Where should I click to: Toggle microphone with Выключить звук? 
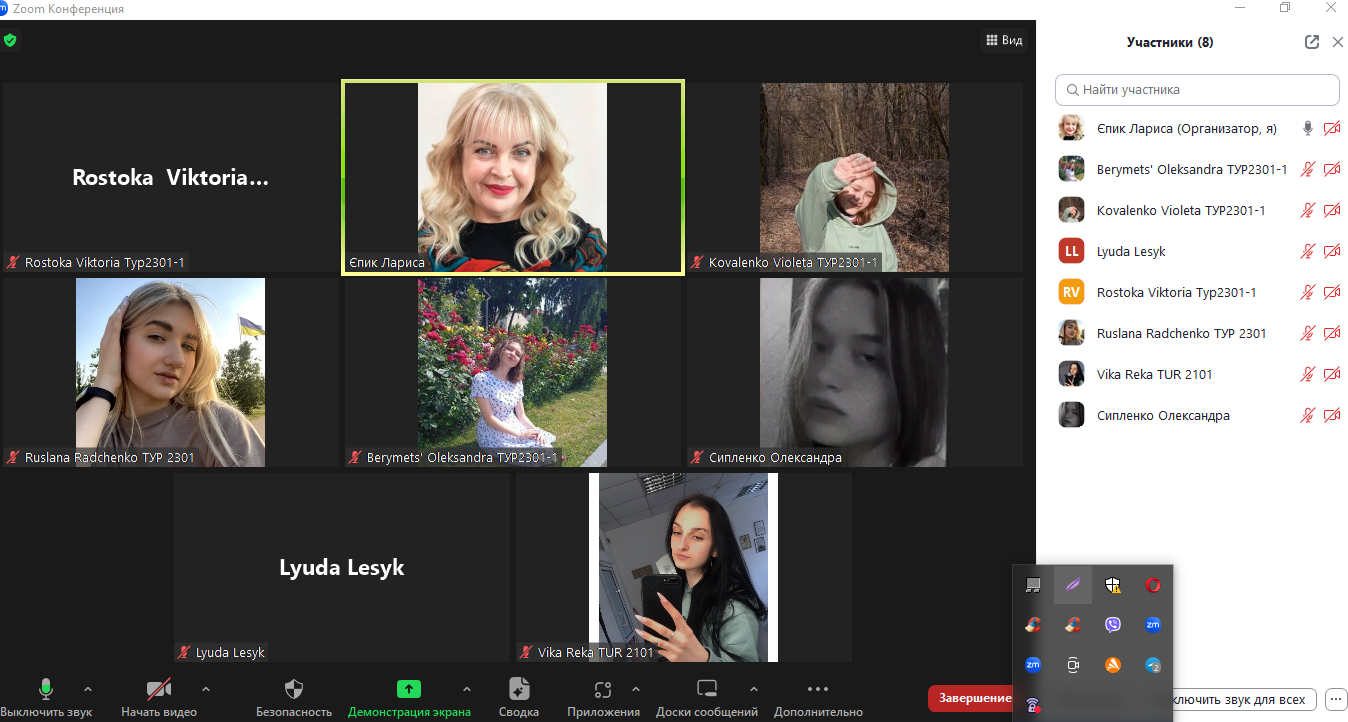coord(46,697)
